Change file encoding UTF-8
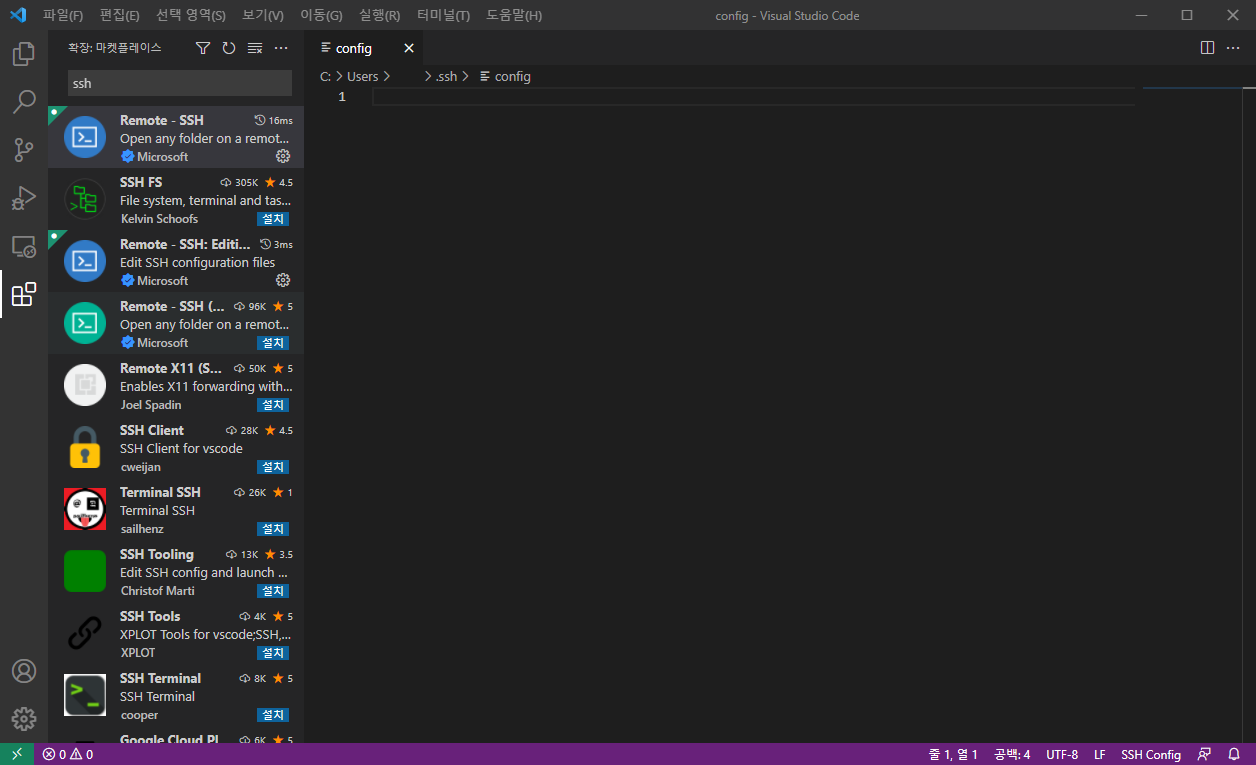This screenshot has width=1256, height=765. [1062, 755]
